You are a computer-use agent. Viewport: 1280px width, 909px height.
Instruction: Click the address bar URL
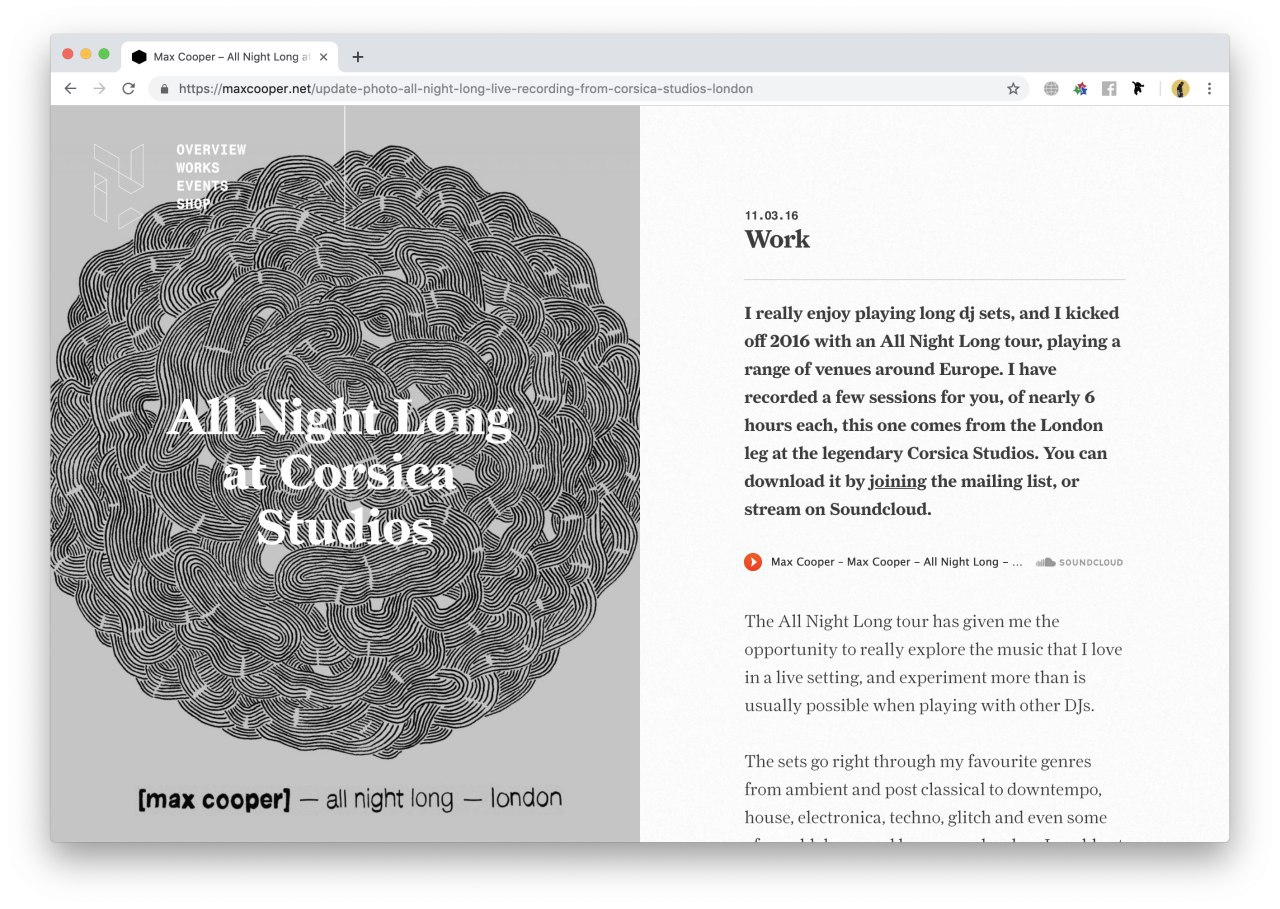(x=466, y=89)
